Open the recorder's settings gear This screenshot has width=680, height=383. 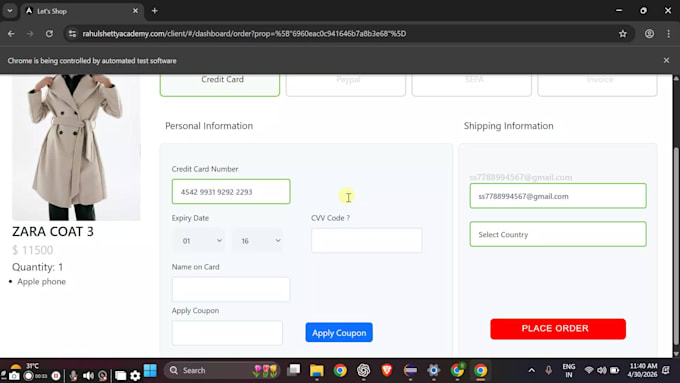pos(135,376)
